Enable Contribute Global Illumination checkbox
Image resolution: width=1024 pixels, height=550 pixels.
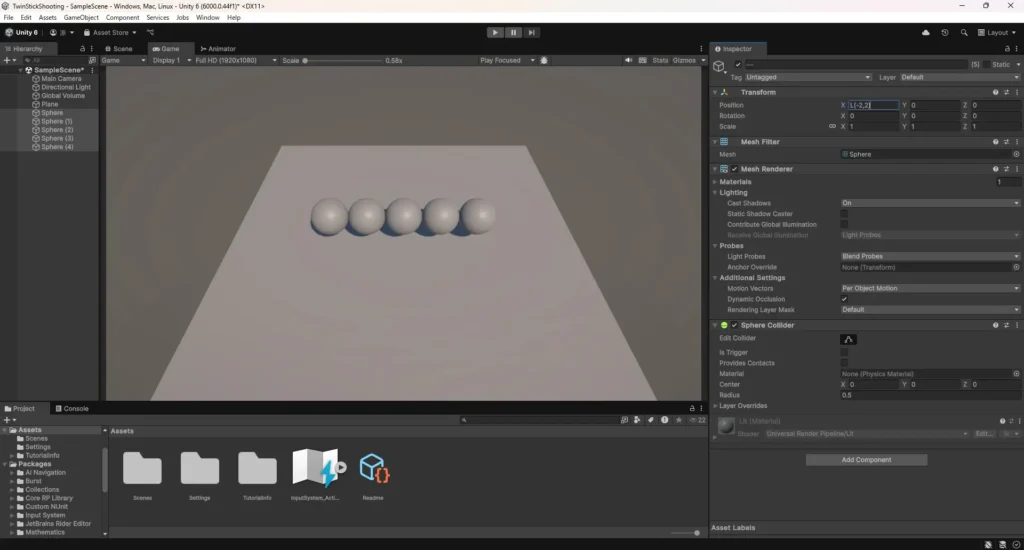(x=844, y=224)
